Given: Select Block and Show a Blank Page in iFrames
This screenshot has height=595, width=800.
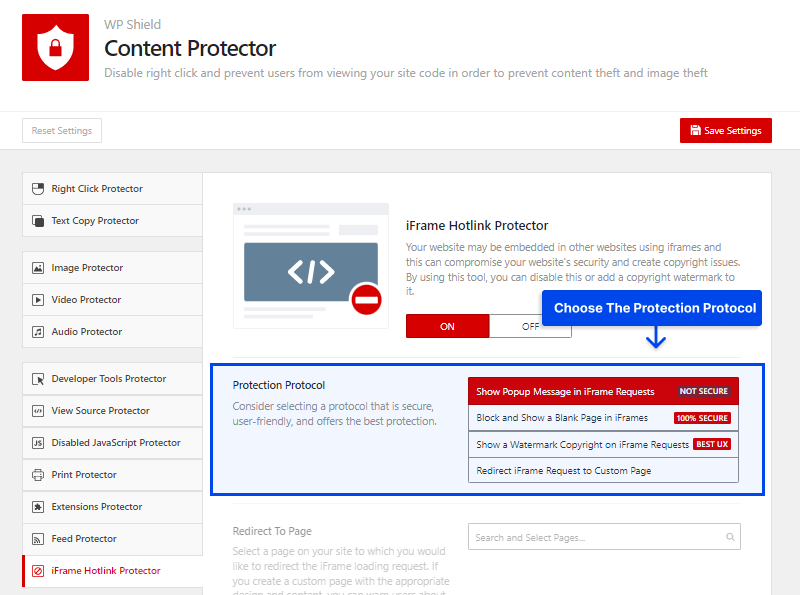Looking at the screenshot, I should tap(603, 418).
